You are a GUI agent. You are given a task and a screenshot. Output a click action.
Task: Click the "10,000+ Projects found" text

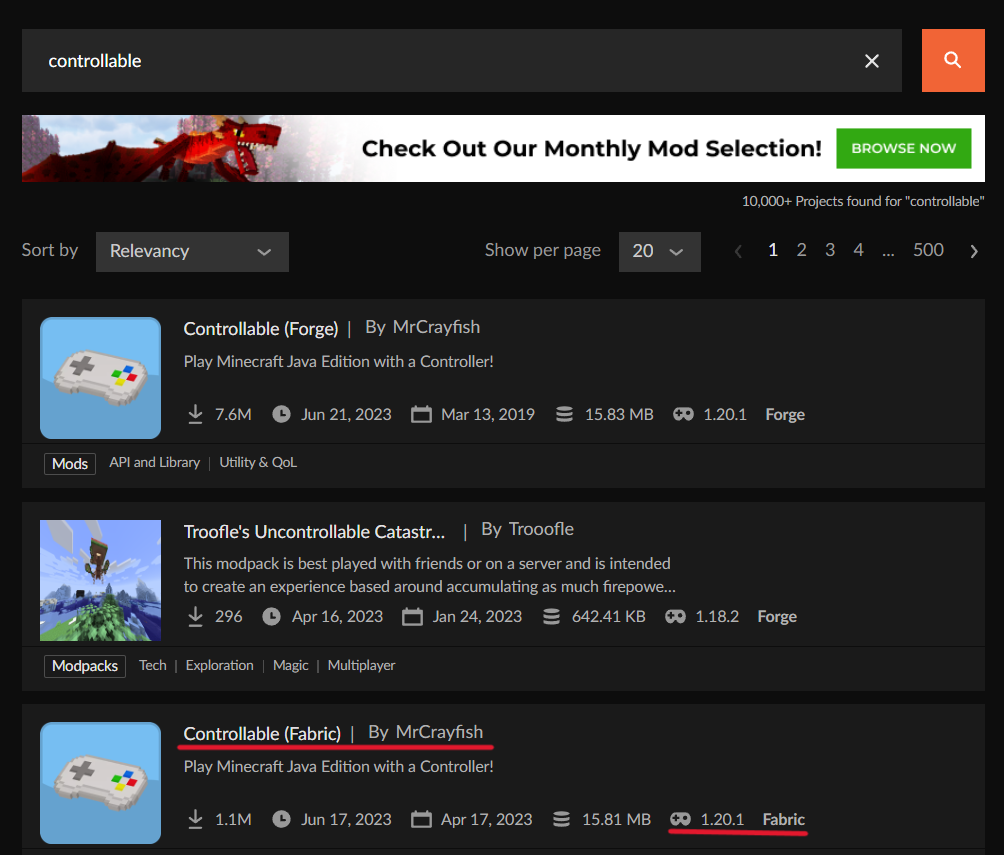863,201
